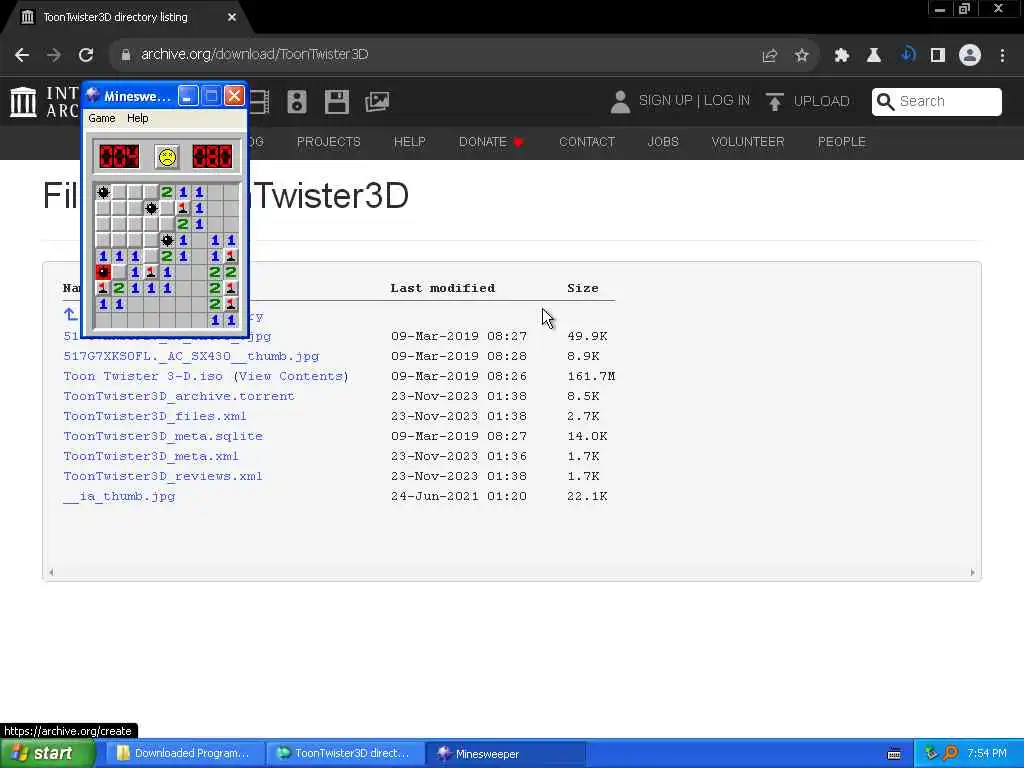Click View Contents link for the iso
The width and height of the screenshot is (1024, 768).
click(x=291, y=376)
